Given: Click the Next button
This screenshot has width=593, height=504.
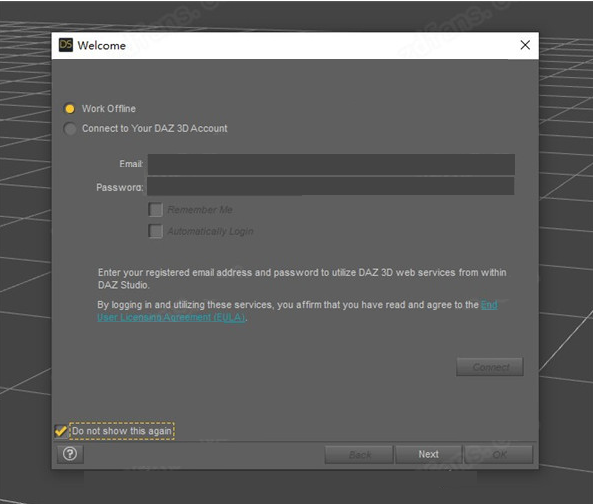Looking at the screenshot, I should pyautogui.click(x=428, y=454).
